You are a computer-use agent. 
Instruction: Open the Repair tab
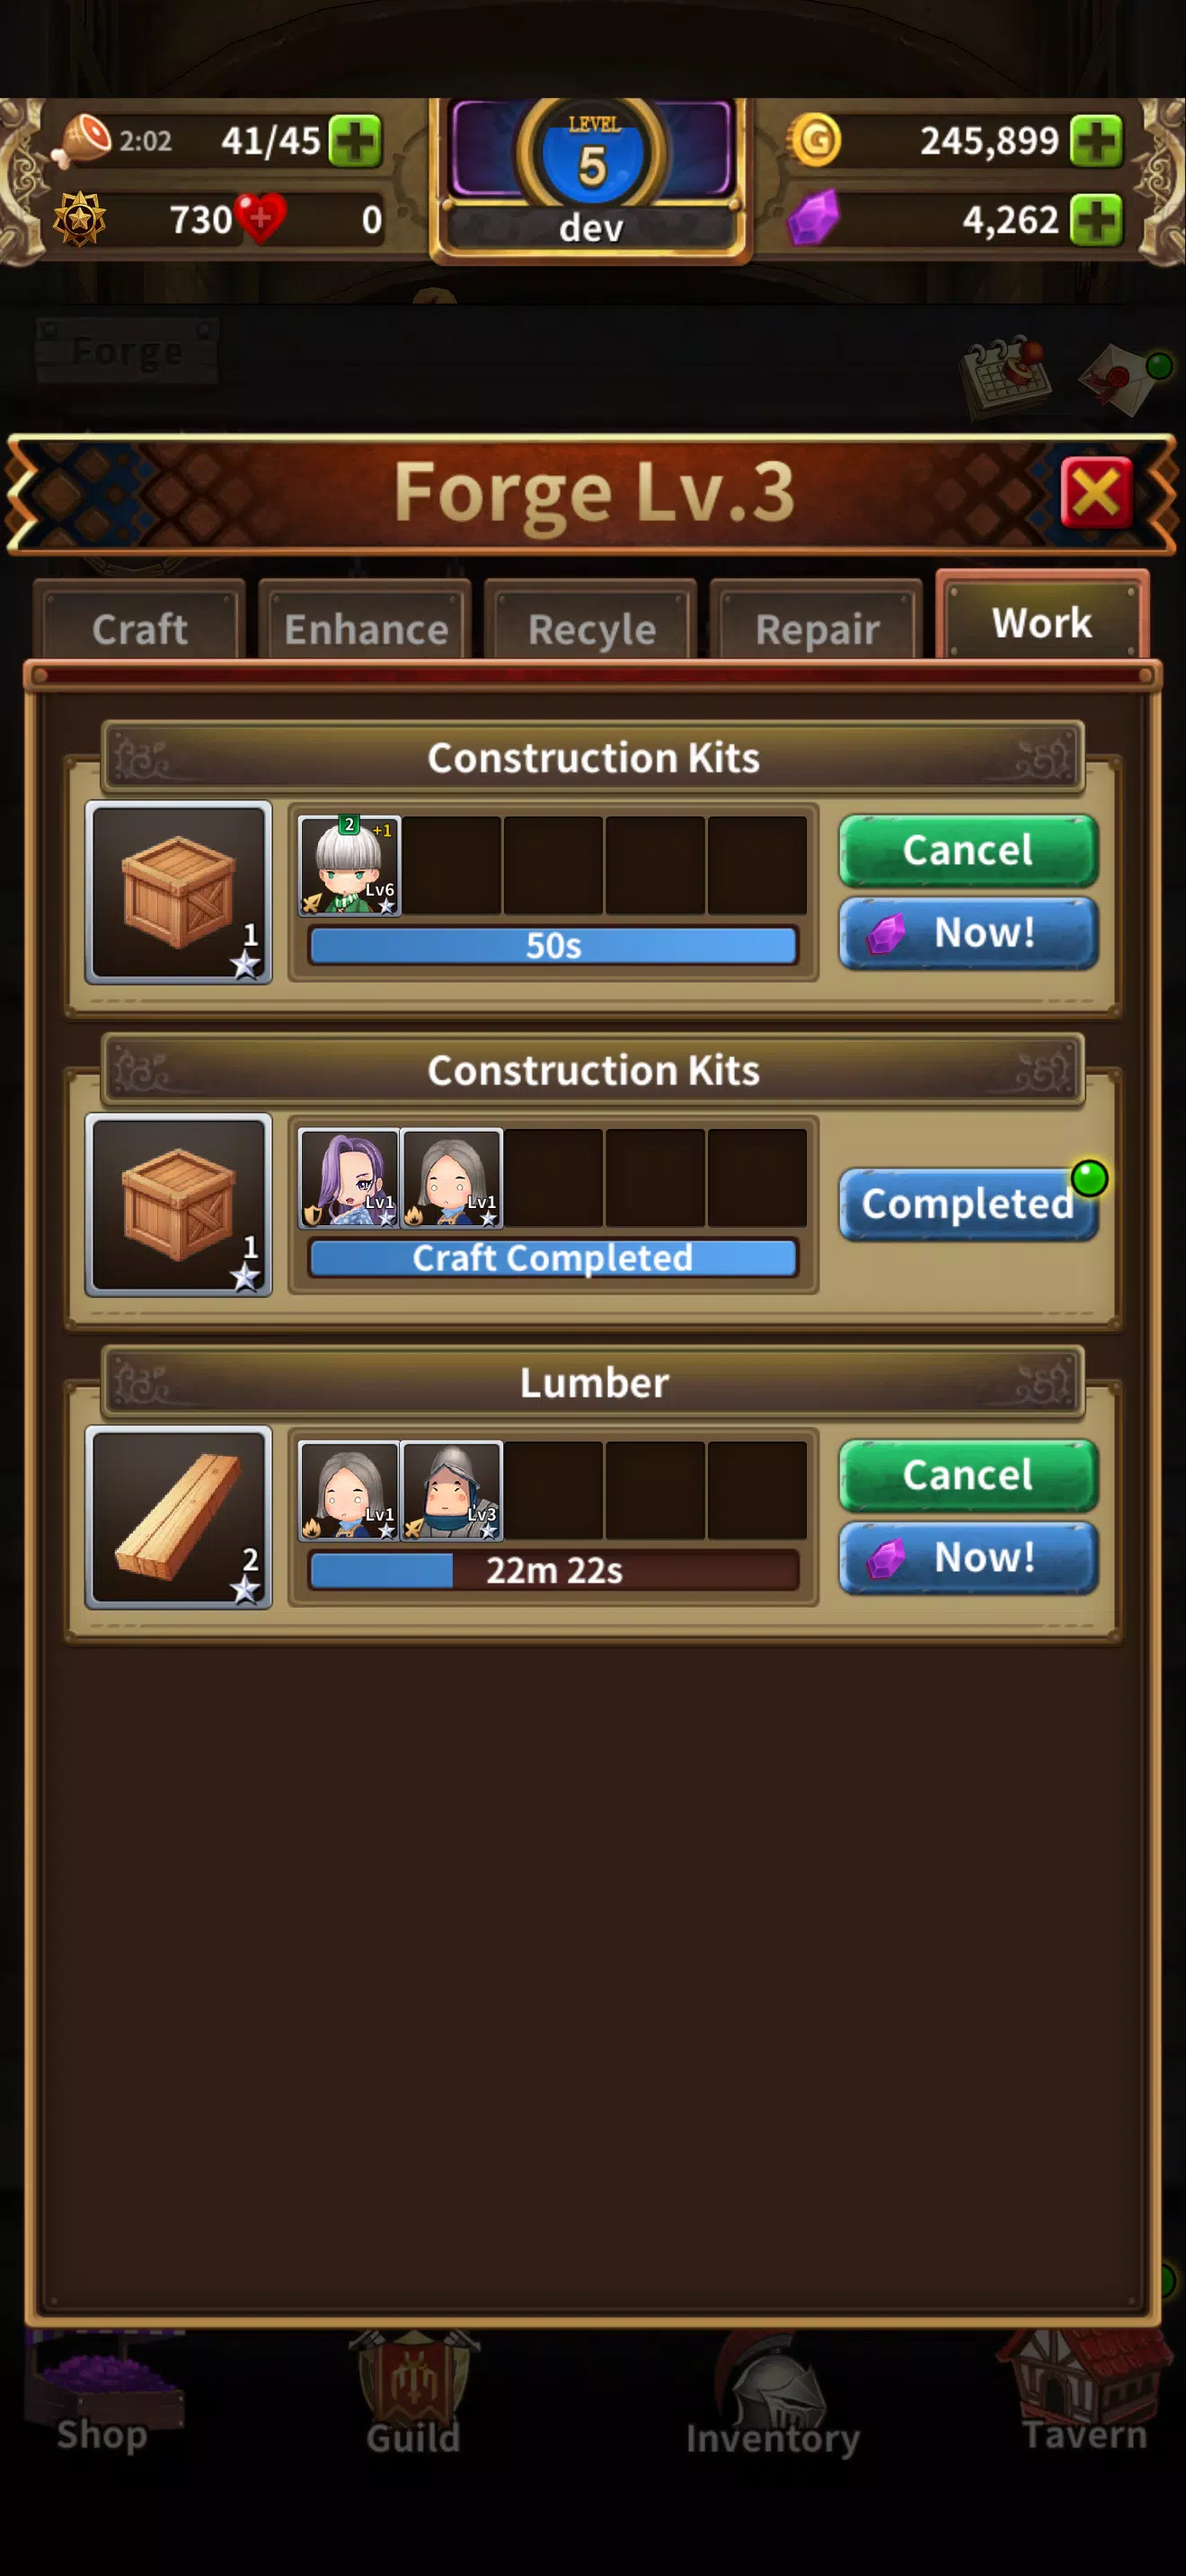817,628
